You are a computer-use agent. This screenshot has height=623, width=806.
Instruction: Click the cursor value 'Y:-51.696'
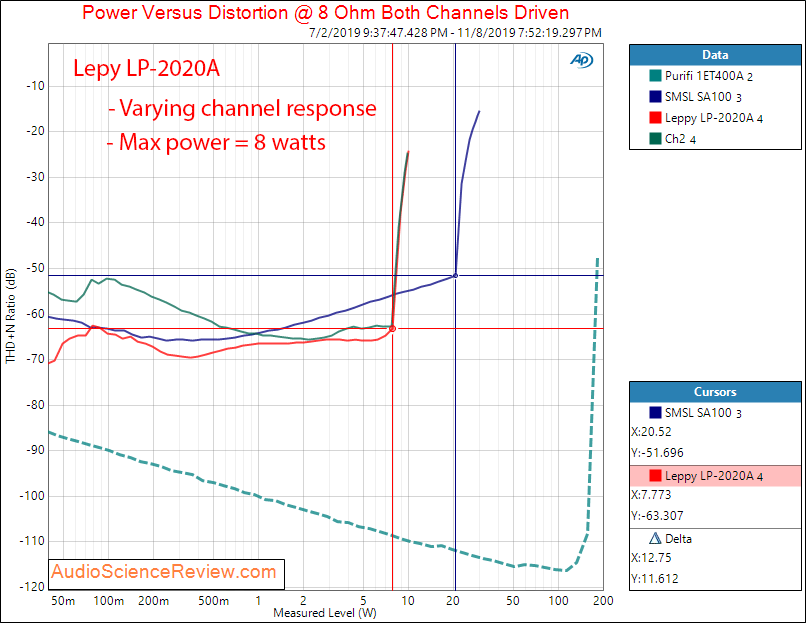[657, 453]
